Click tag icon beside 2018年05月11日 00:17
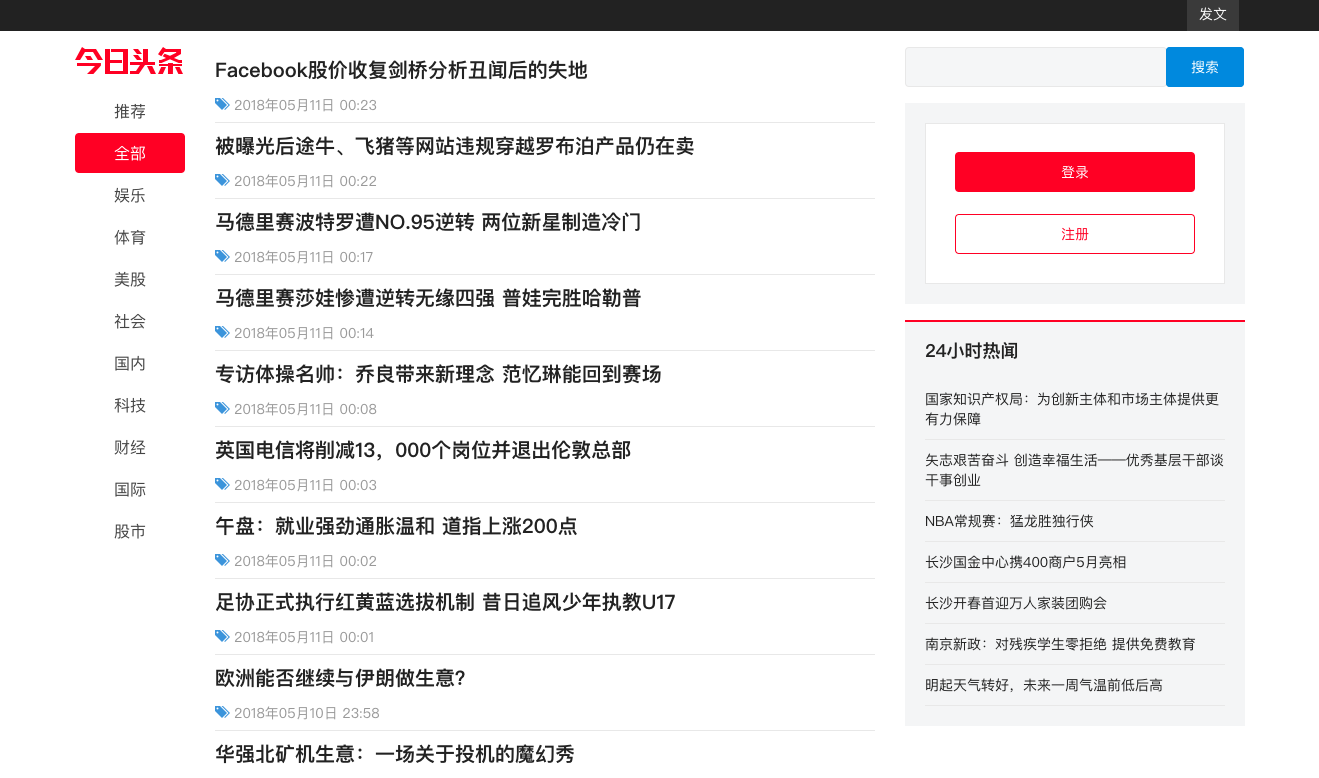Image resolution: width=1319 pixels, height=778 pixels. tap(222, 256)
